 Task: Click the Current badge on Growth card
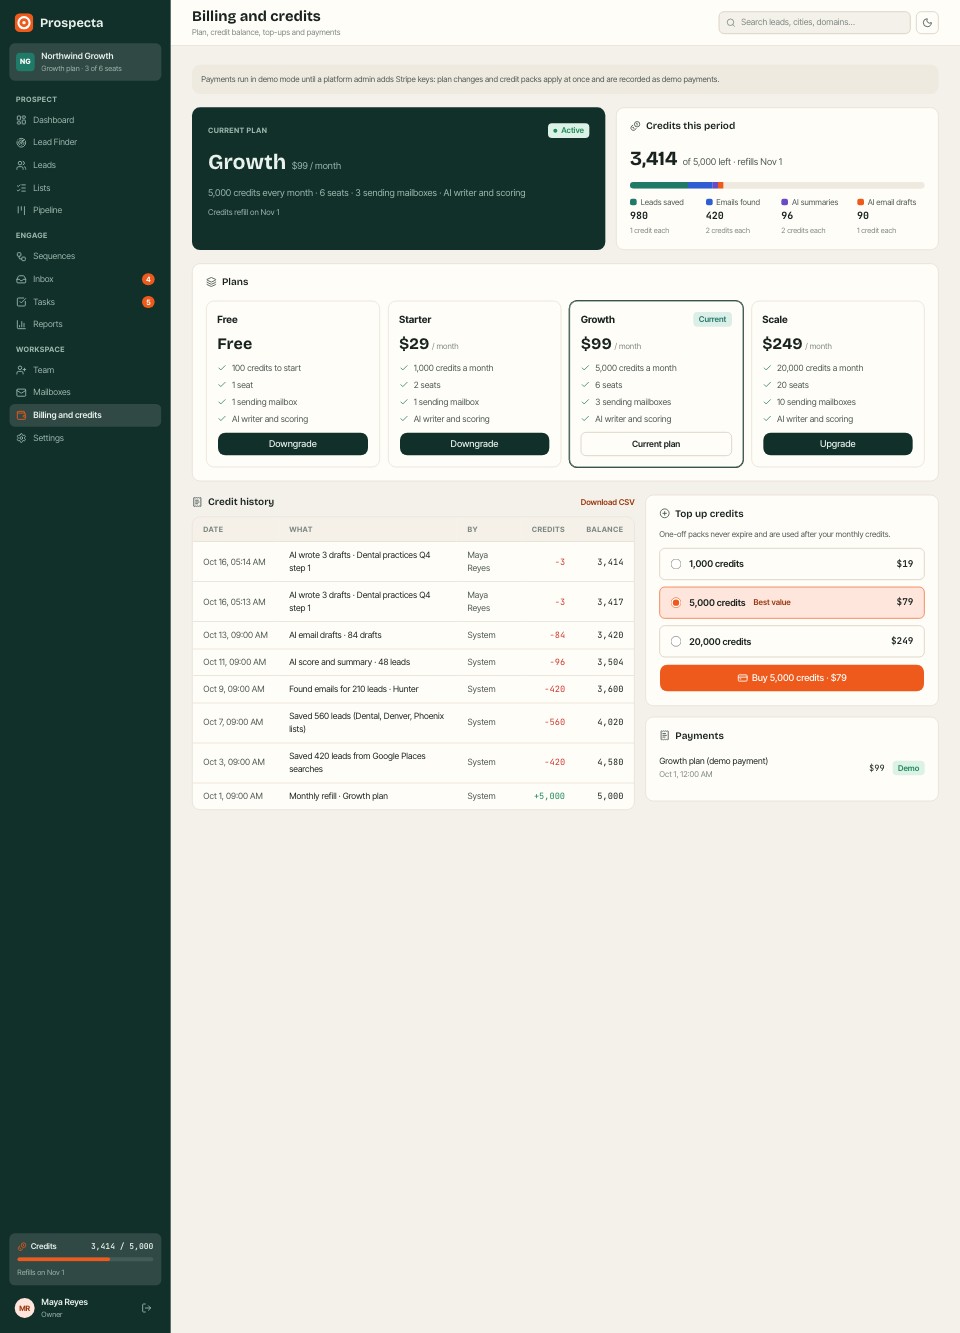tap(712, 319)
